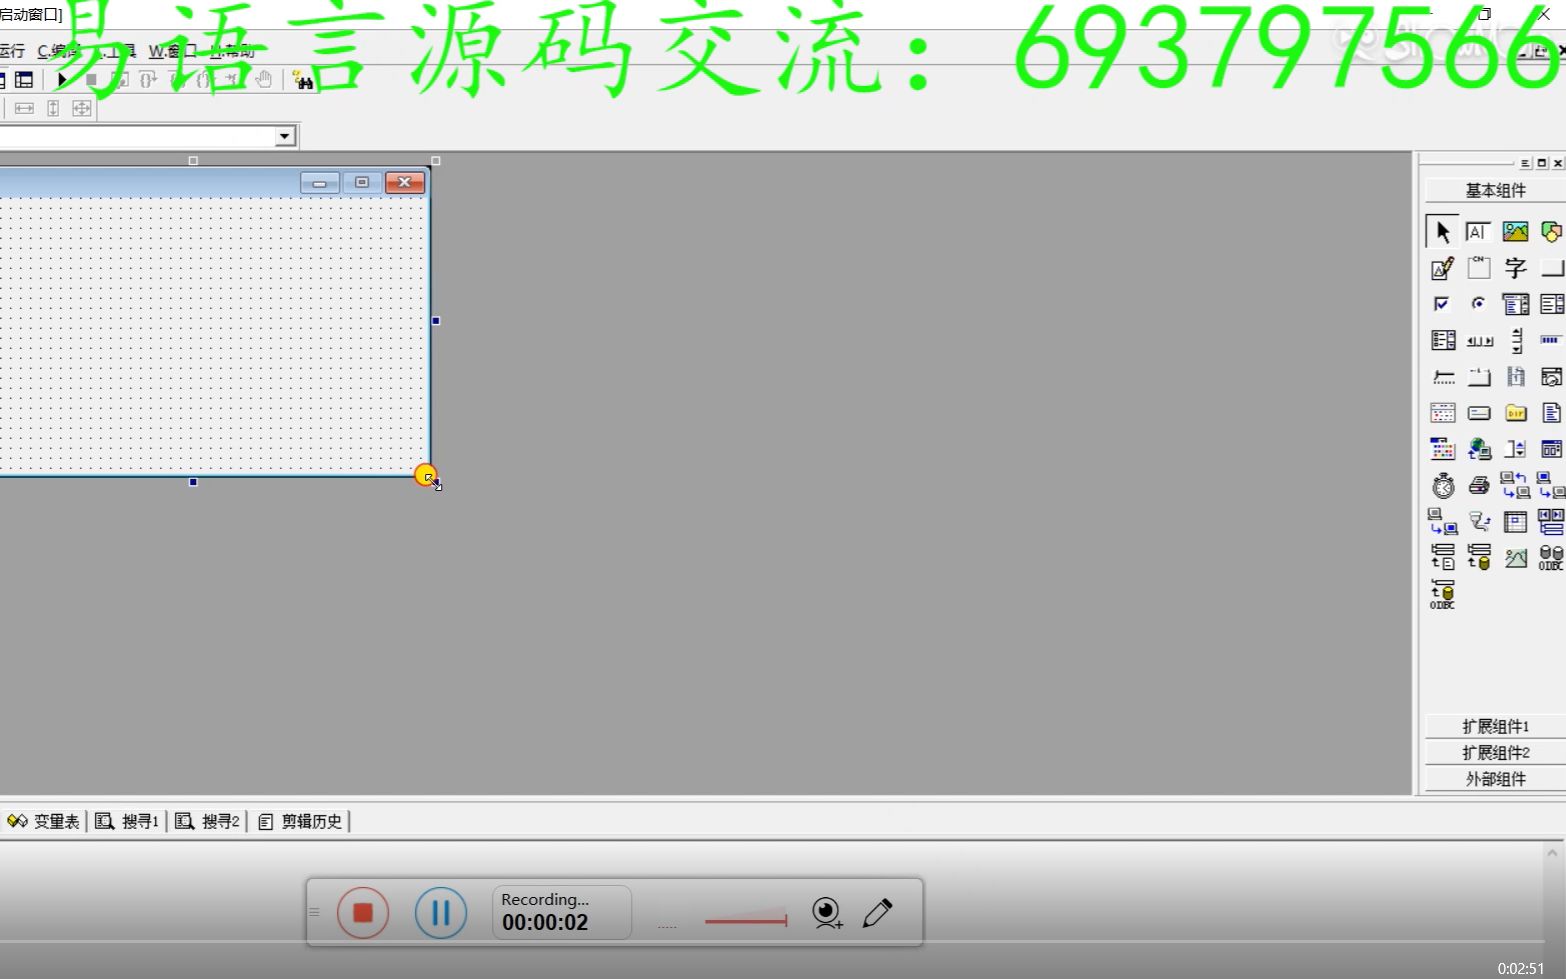Viewport: 1566px width, 979px height.
Task: Select the date box component
Action: (x=1551, y=377)
